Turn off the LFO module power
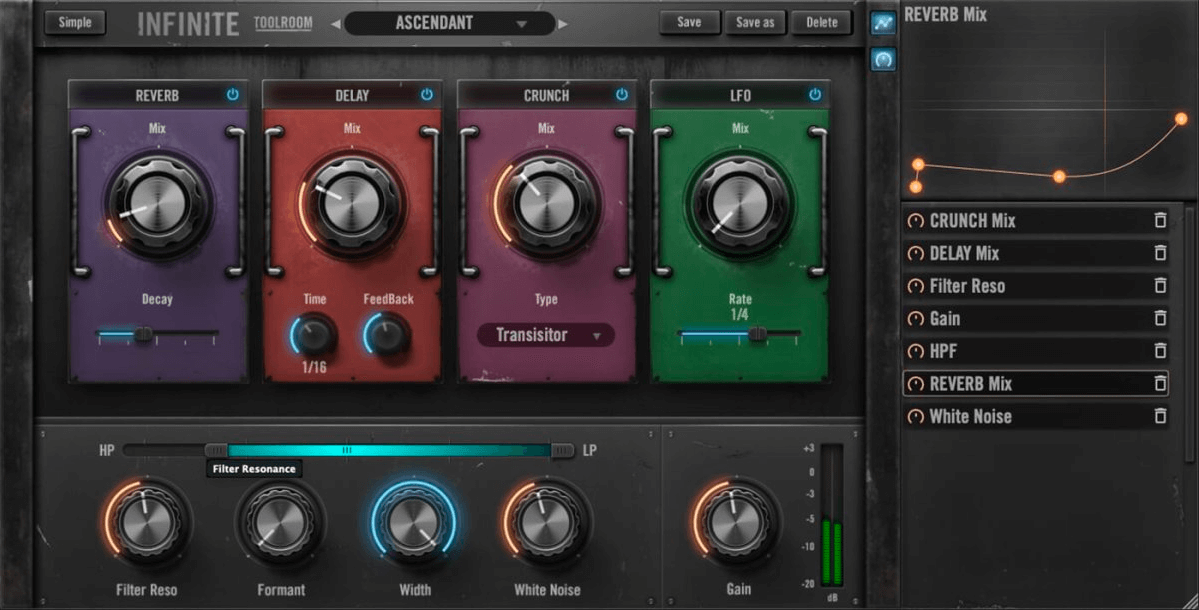Screen dimensions: 1199x610 (x=815, y=95)
